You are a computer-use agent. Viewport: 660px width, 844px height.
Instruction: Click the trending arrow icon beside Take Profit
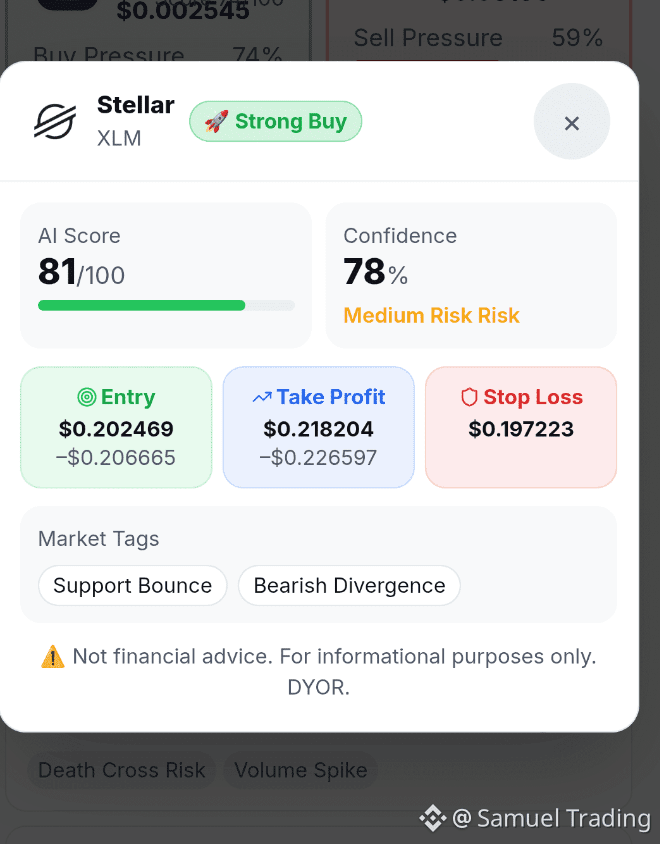pos(262,397)
